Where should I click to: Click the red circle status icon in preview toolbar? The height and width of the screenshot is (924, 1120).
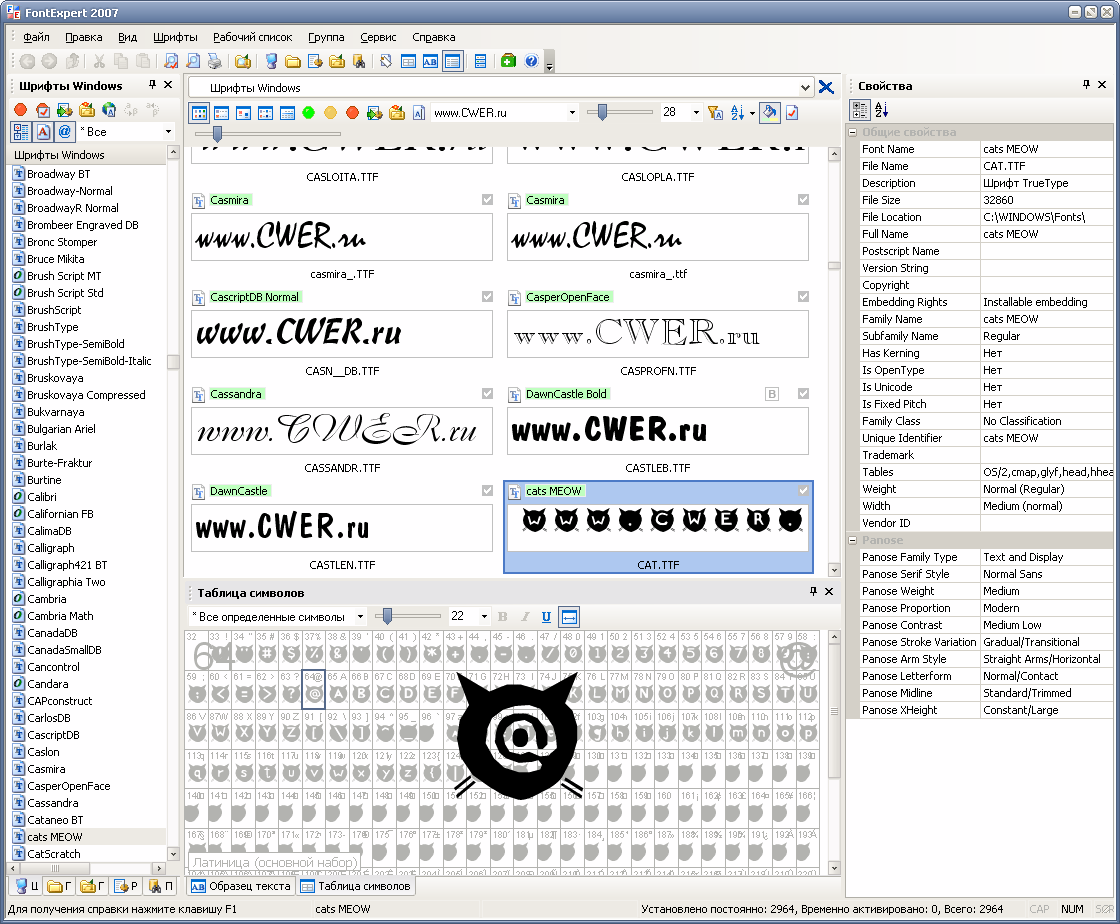coord(352,113)
